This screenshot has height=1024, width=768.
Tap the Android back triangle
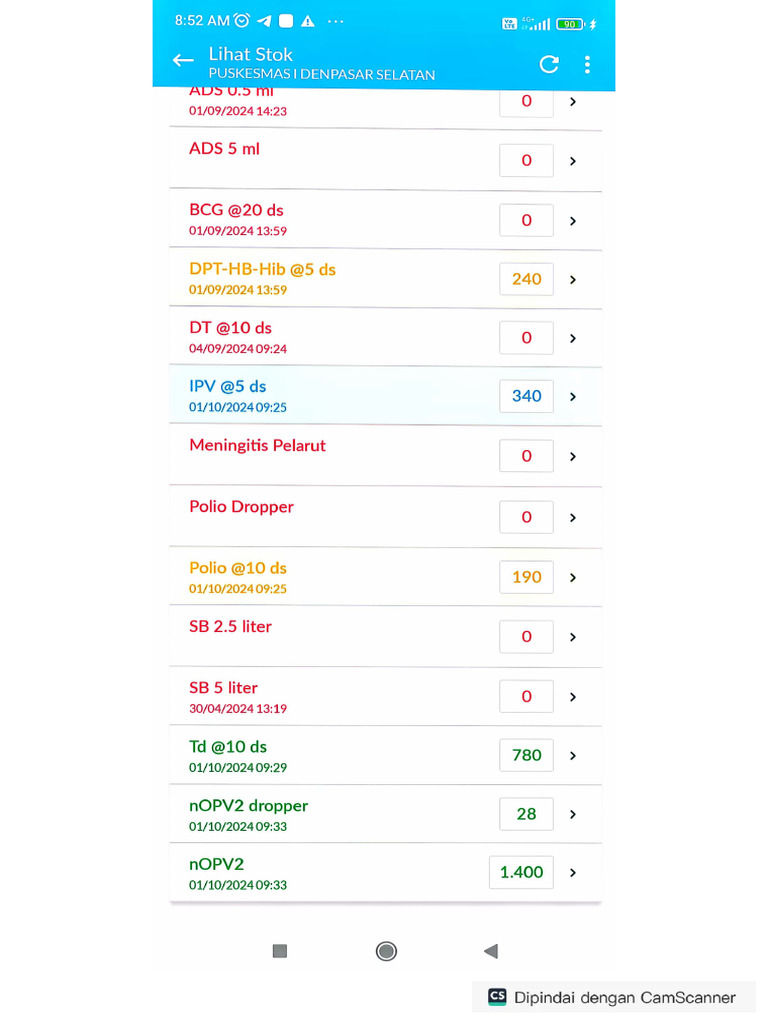tap(490, 951)
